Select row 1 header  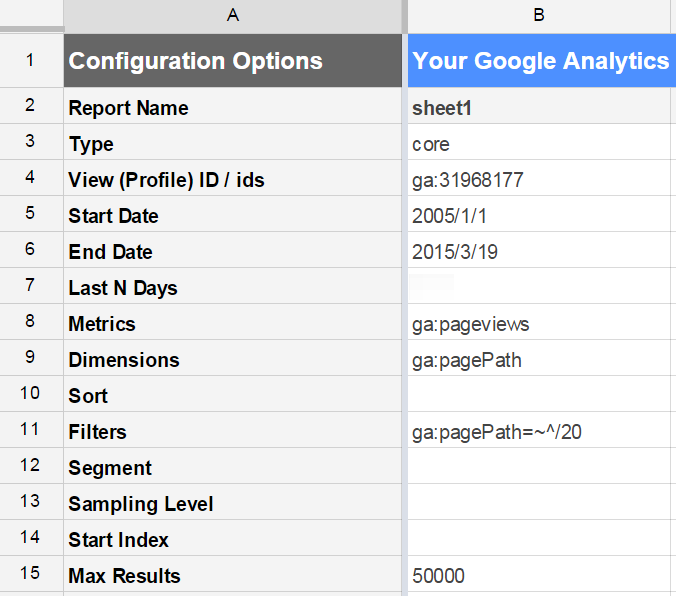[x=31, y=60]
